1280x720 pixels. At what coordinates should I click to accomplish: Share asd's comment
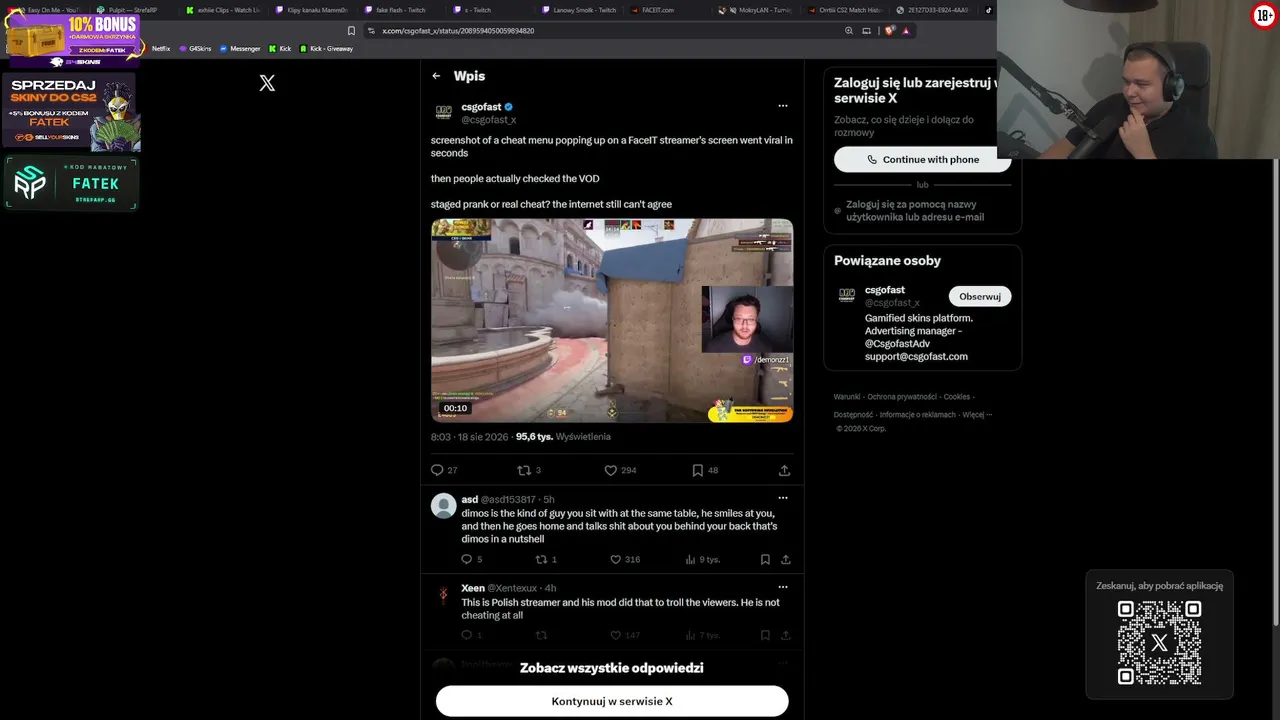(786, 560)
